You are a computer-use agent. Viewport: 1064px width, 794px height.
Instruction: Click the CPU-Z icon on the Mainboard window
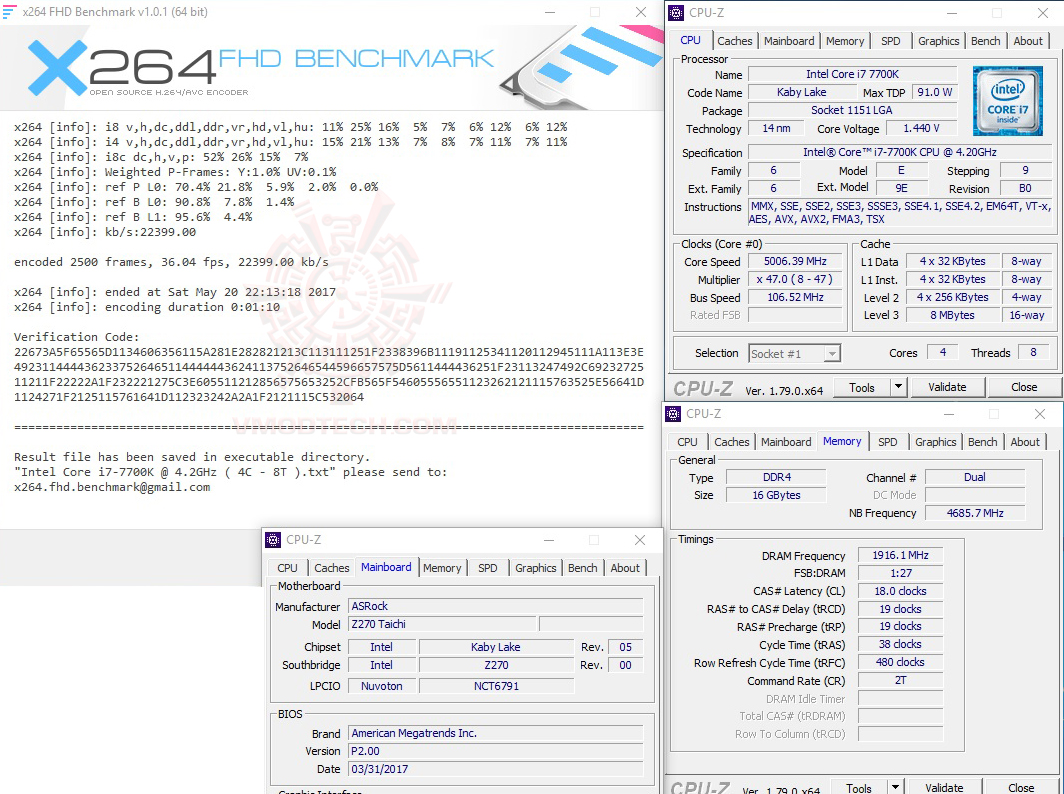pos(272,539)
